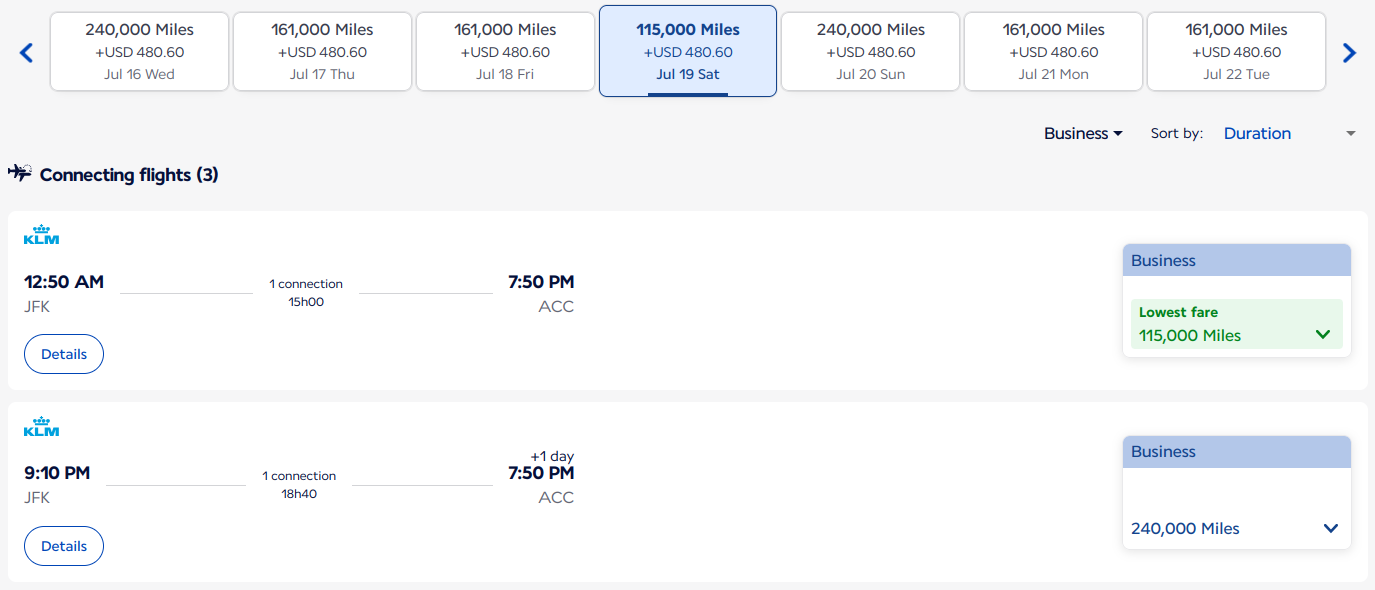Open Details for the 12:50 AM flight

click(x=64, y=354)
